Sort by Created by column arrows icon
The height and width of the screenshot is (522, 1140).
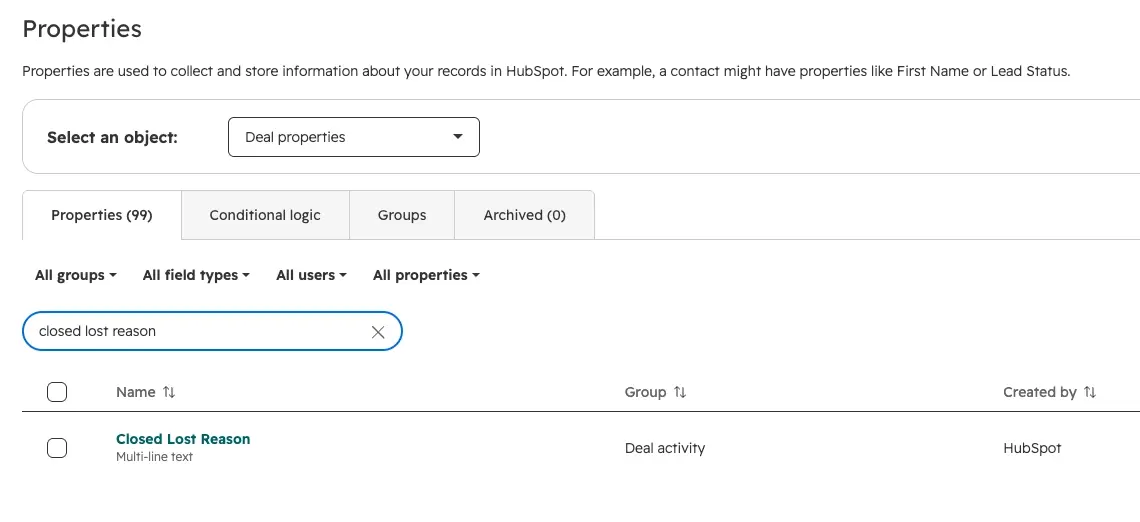(1090, 393)
